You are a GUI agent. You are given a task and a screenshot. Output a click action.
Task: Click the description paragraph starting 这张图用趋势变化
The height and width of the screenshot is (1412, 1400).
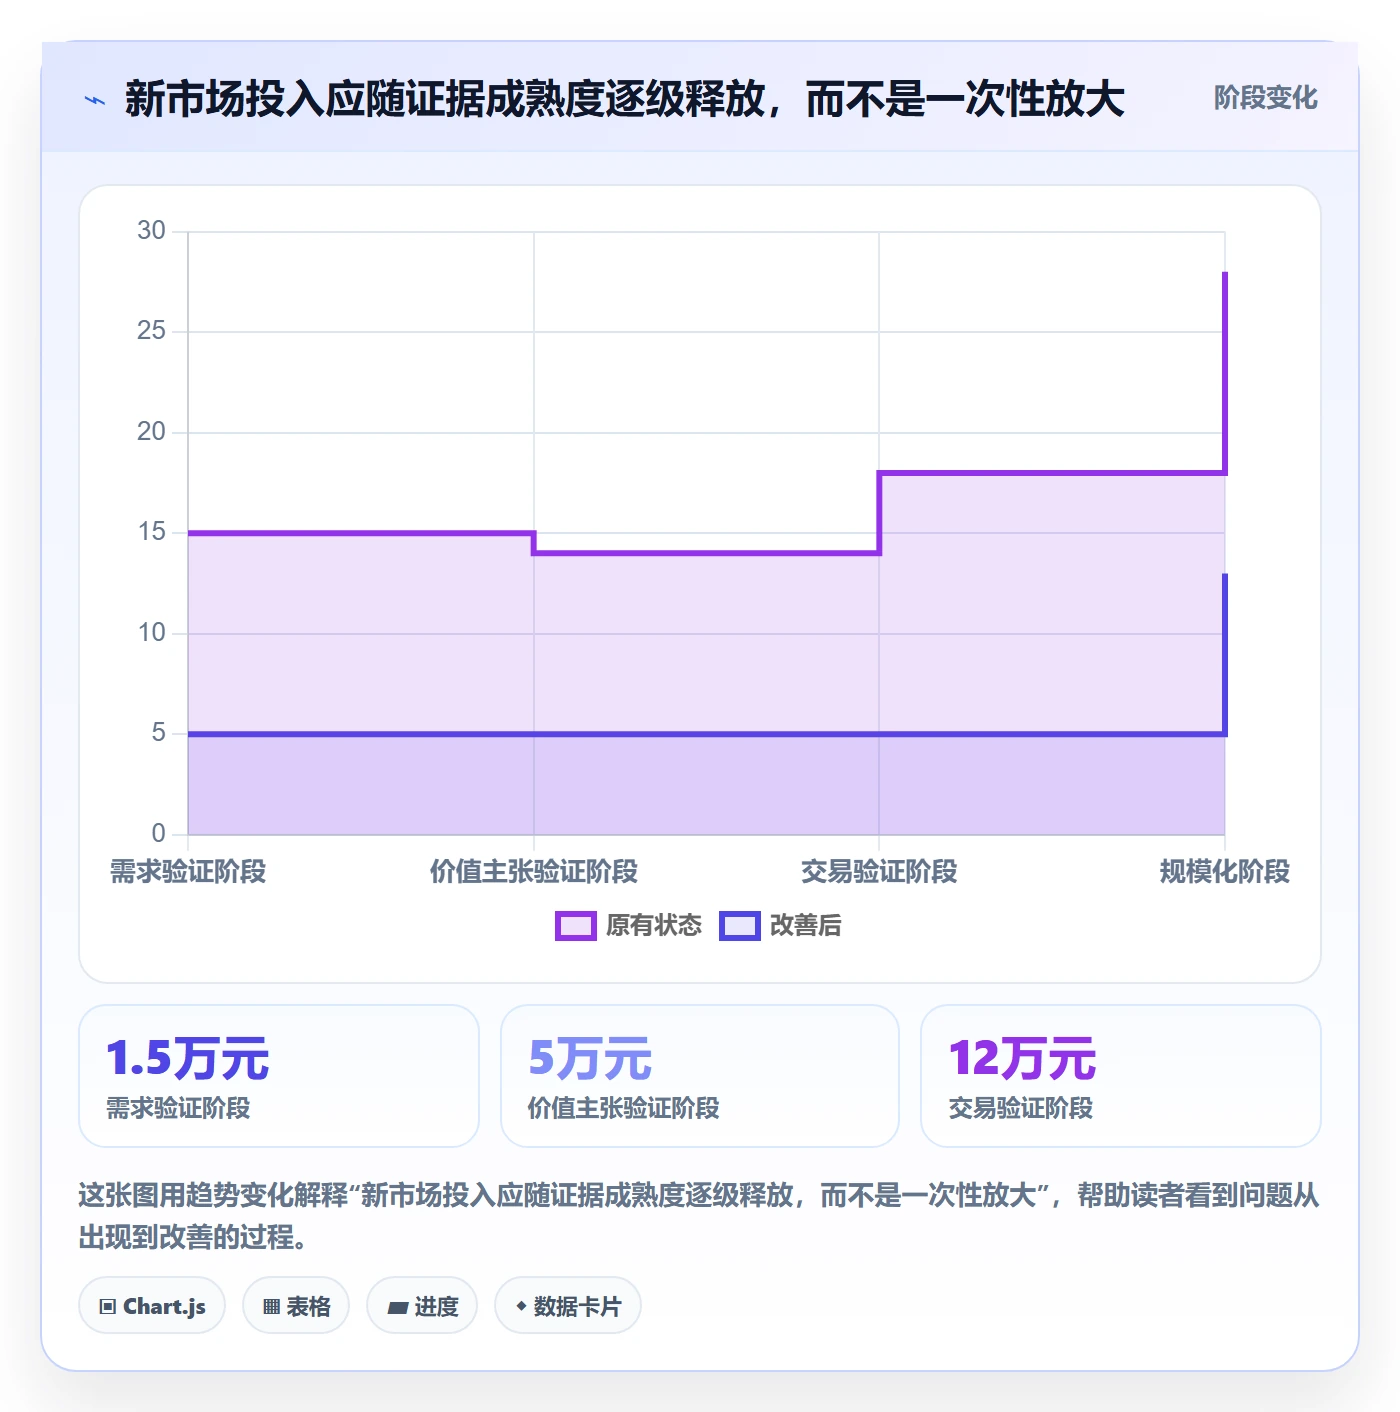[699, 1216]
